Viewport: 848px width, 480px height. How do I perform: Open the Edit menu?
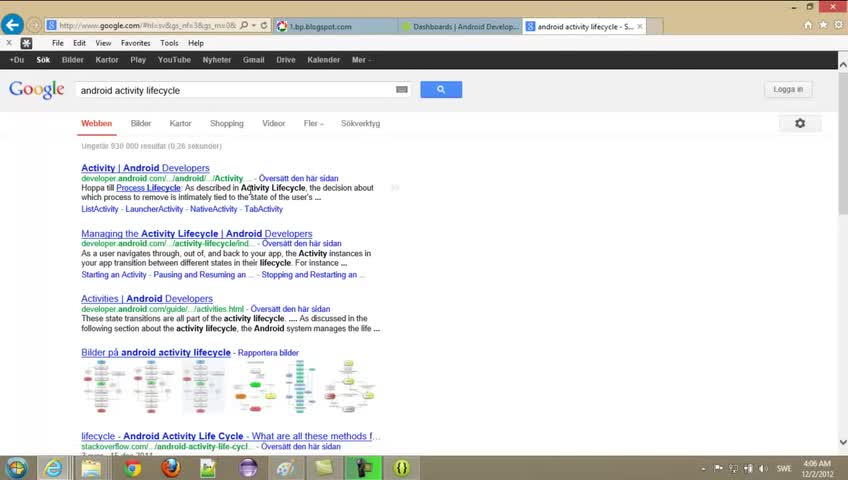click(x=80, y=43)
